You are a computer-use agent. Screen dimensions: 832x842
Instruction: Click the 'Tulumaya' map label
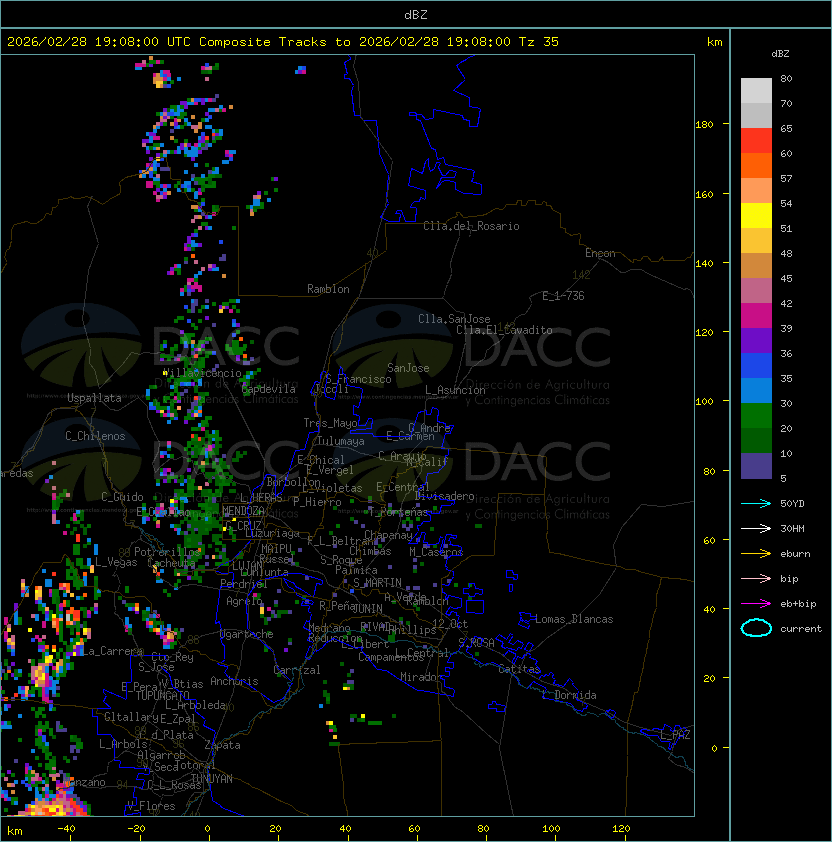pyautogui.click(x=341, y=441)
